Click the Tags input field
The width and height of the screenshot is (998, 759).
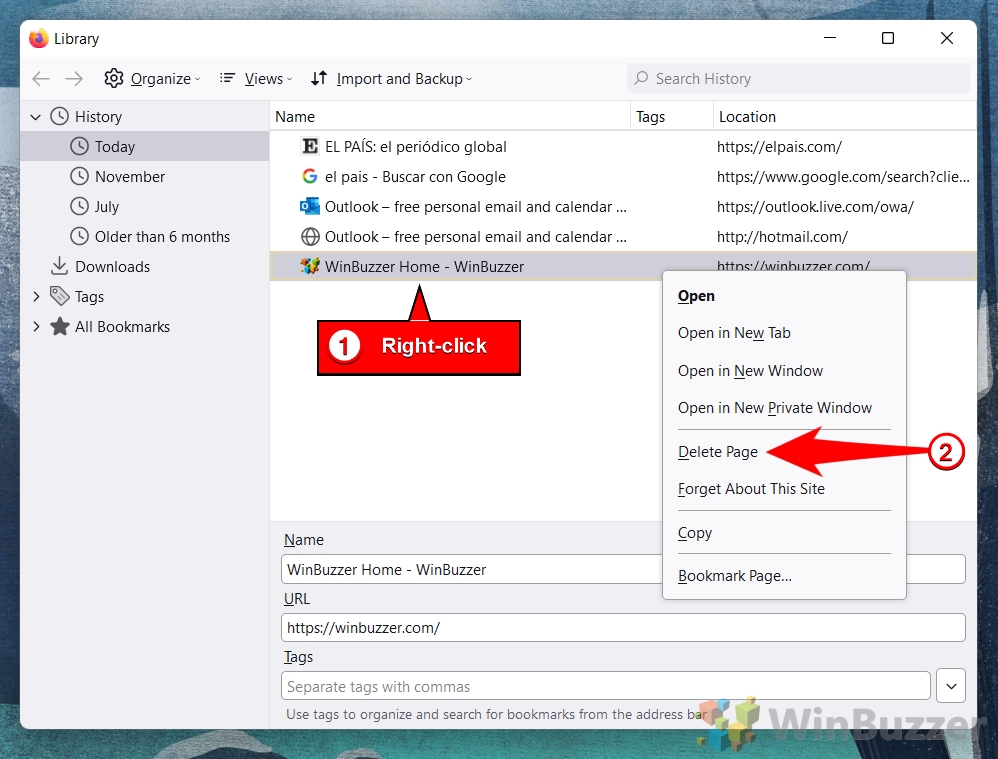point(605,686)
